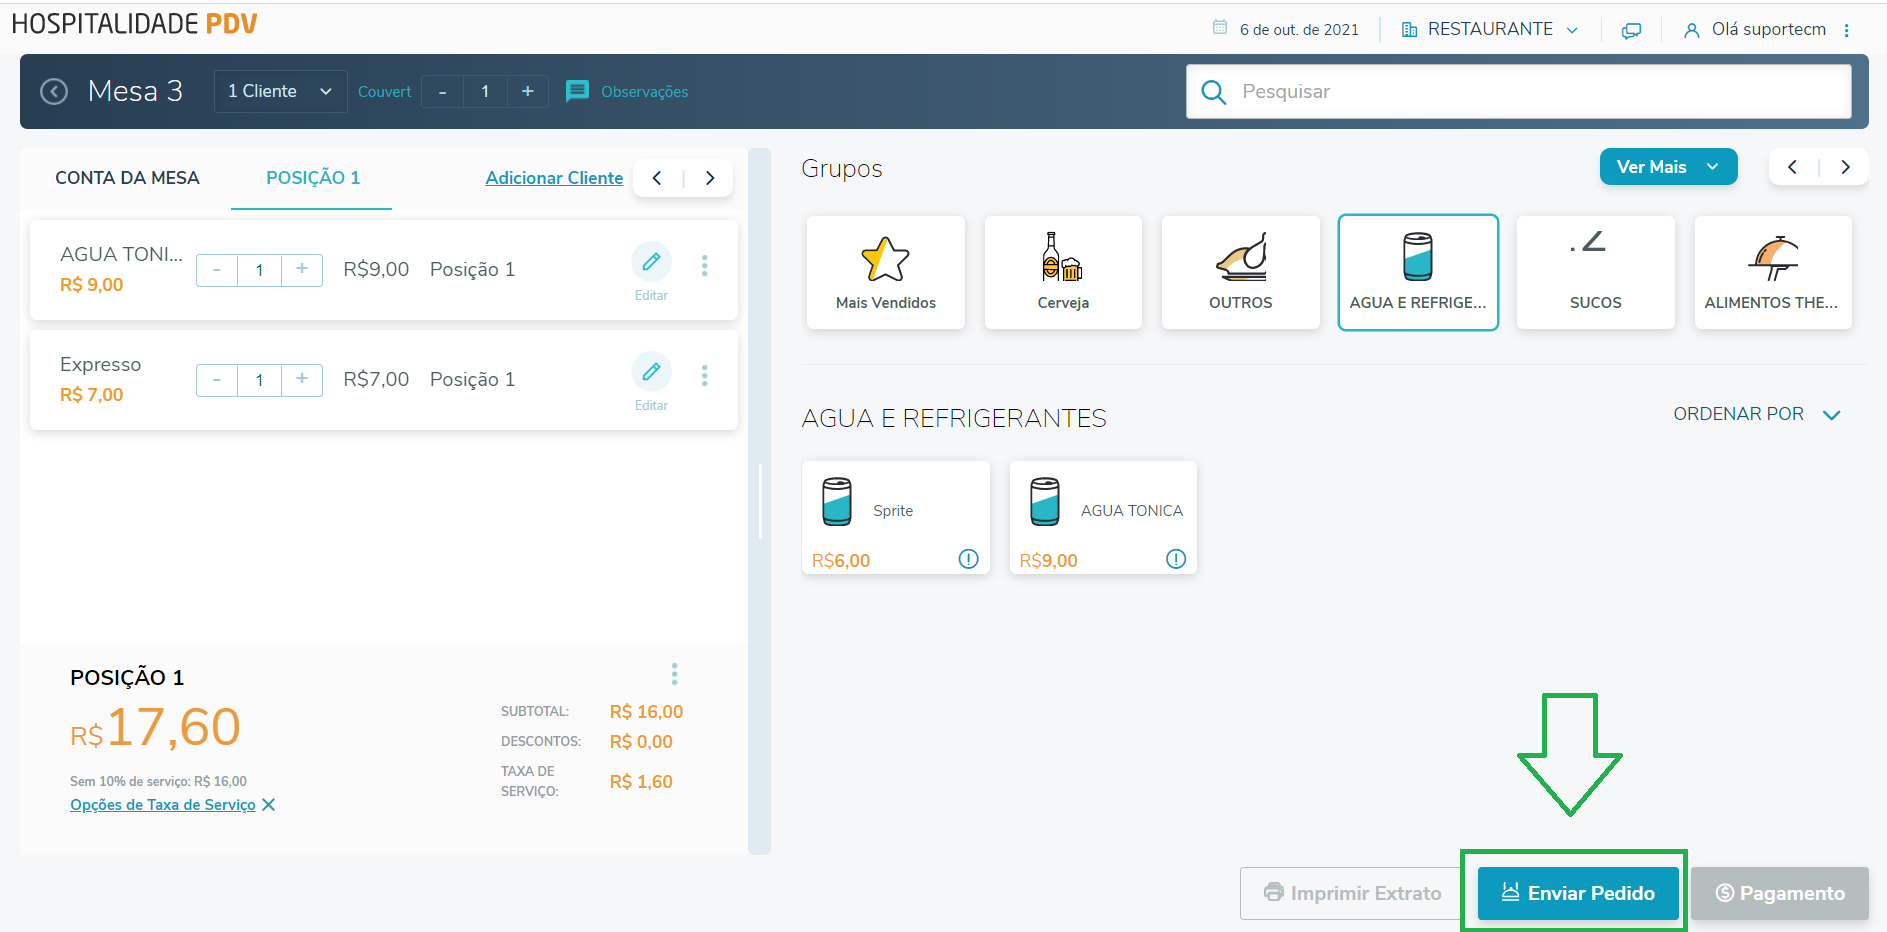
Task: Add AGUA TONICA product to order
Action: click(x=1103, y=517)
